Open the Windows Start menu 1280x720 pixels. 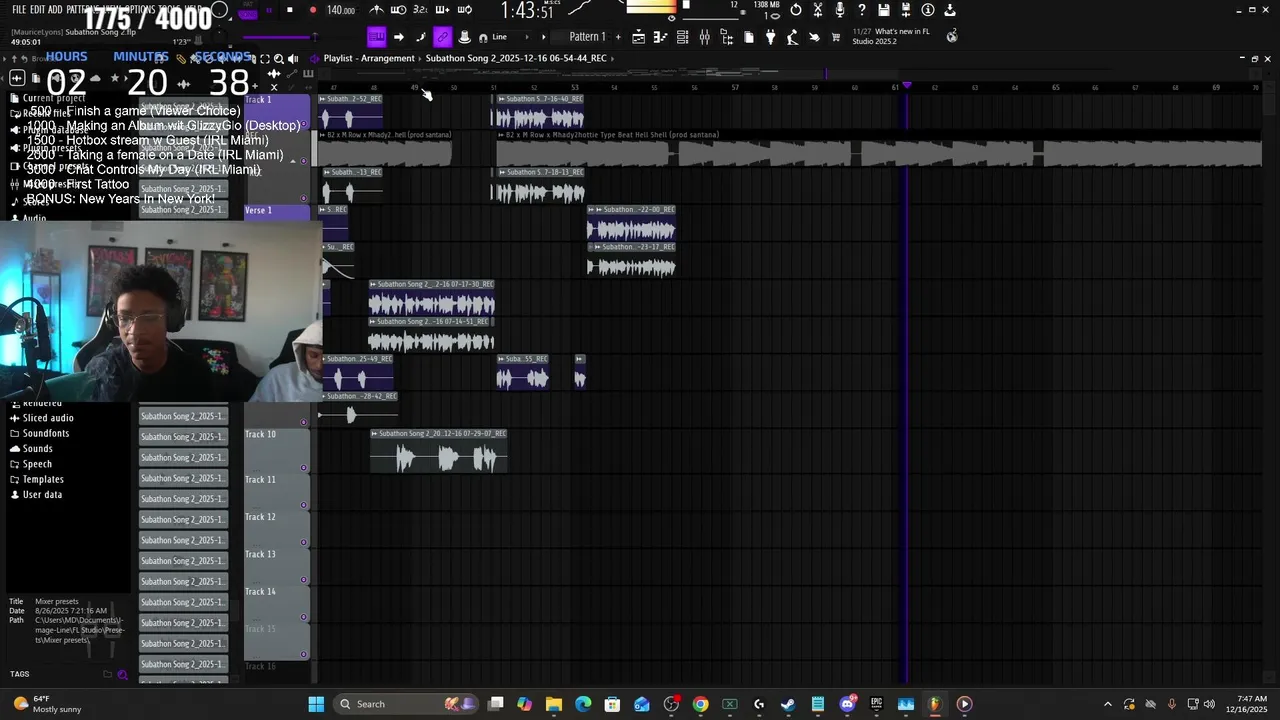pos(316,704)
